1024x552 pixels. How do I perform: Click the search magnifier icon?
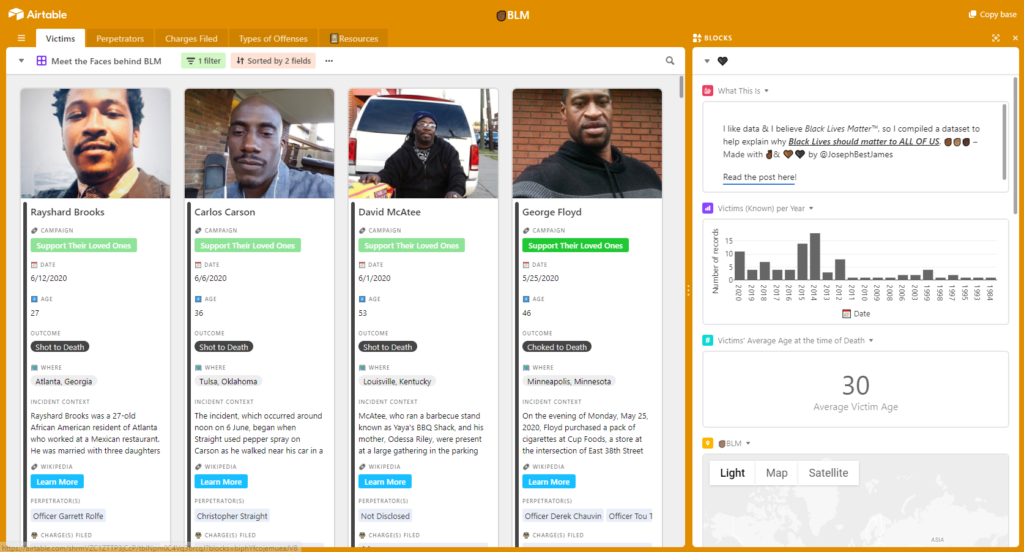pyautogui.click(x=670, y=61)
